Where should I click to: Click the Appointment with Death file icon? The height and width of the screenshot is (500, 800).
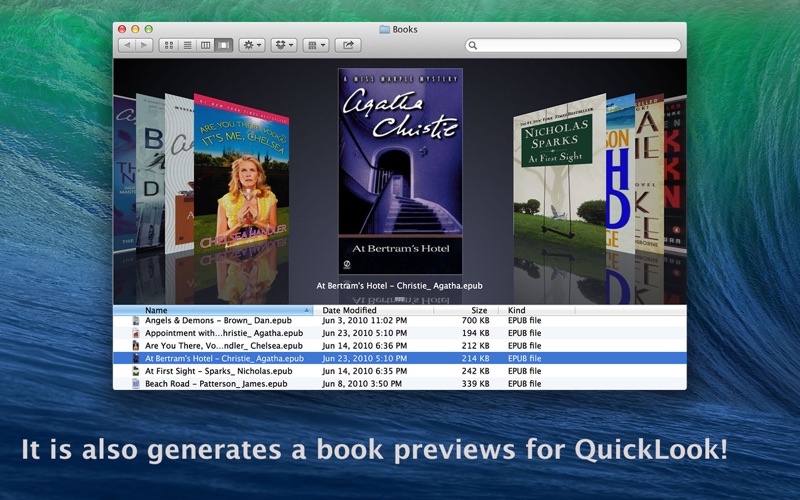tap(136, 333)
